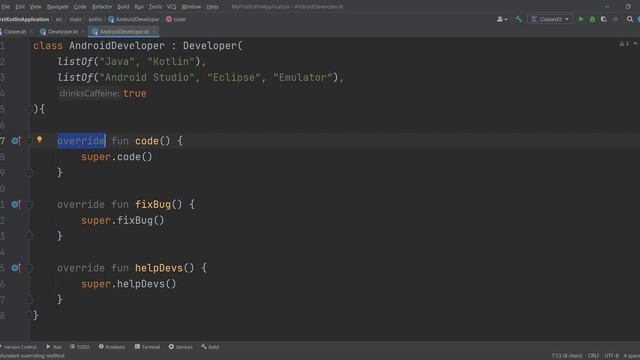
Task: Open the Terminal tool window
Action: click(147, 347)
